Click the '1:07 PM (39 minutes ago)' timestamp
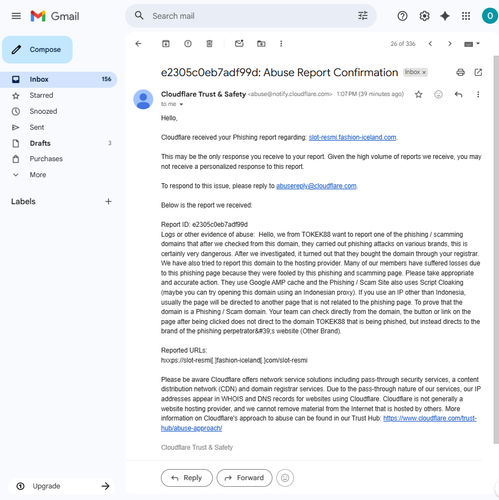The image size is (499, 500). (370, 94)
